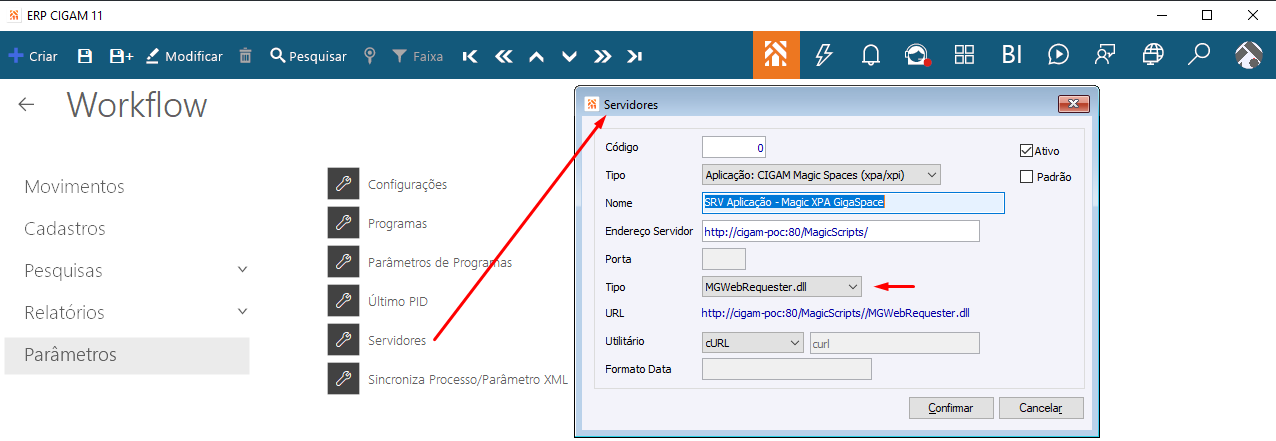Click the magnifying glass search icon
Viewport: 1276px width, 441px height.
click(1199, 55)
